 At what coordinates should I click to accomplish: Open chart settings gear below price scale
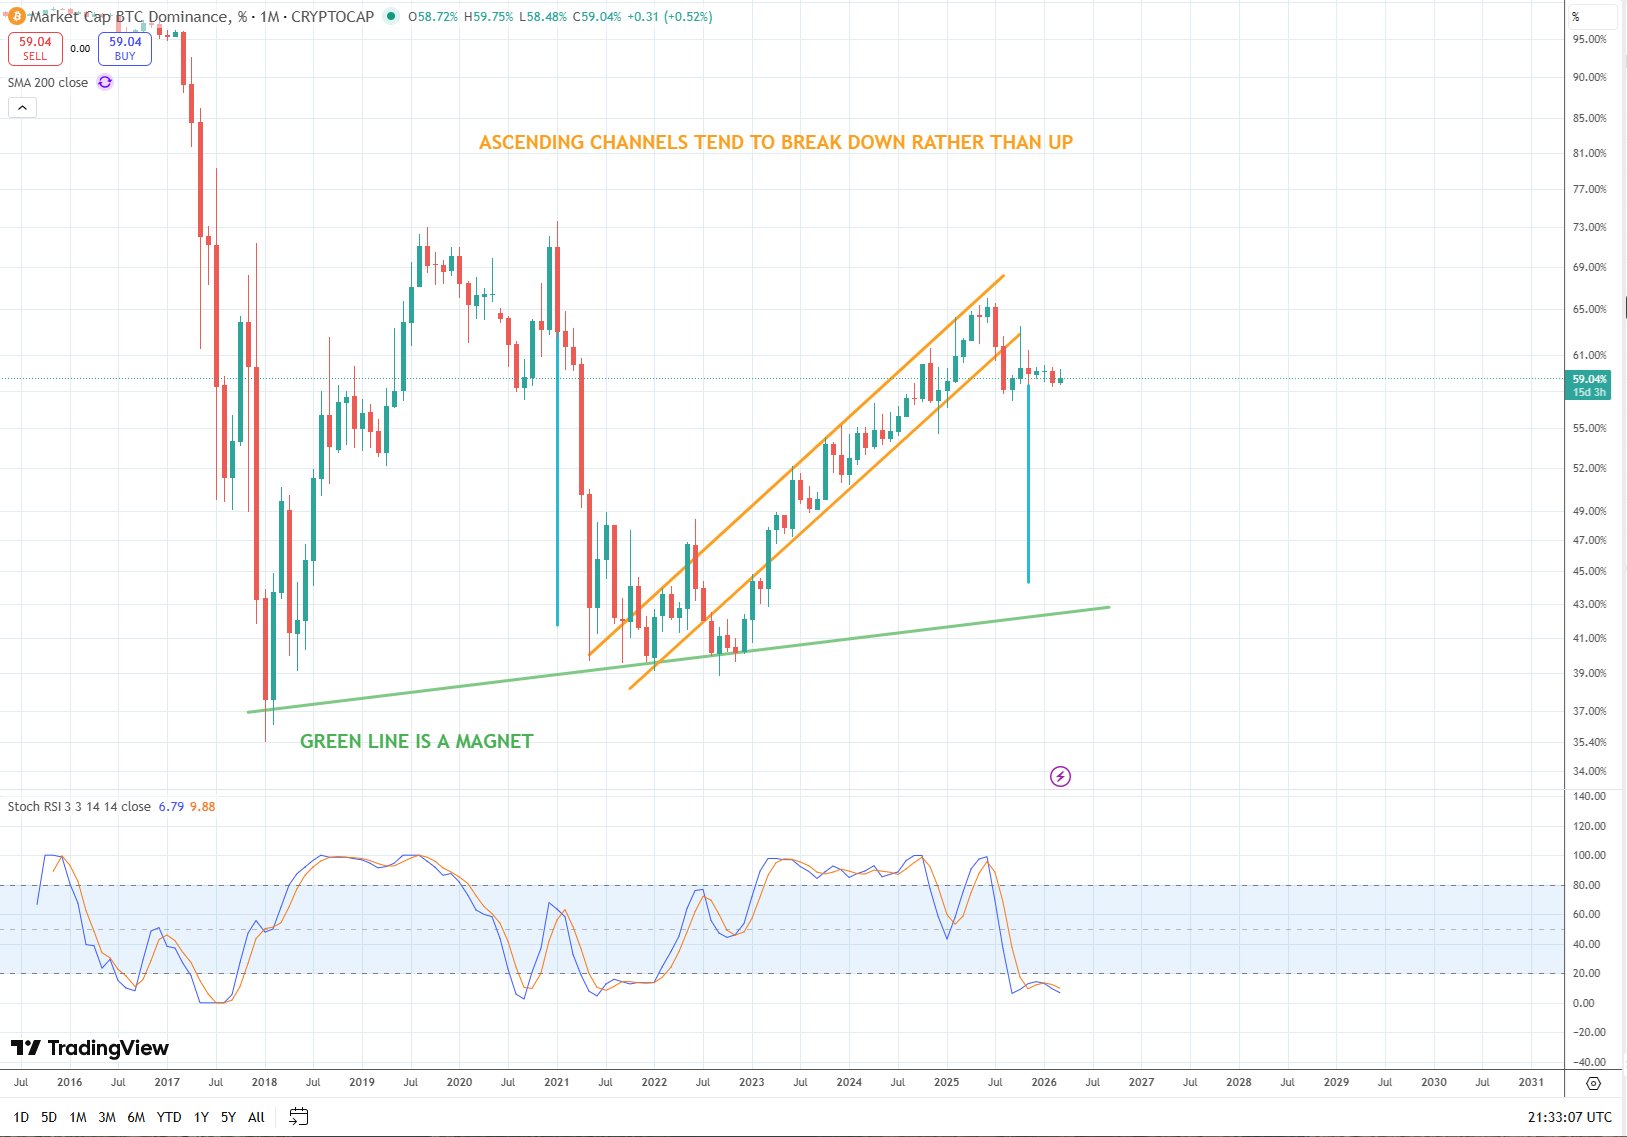1594,1083
